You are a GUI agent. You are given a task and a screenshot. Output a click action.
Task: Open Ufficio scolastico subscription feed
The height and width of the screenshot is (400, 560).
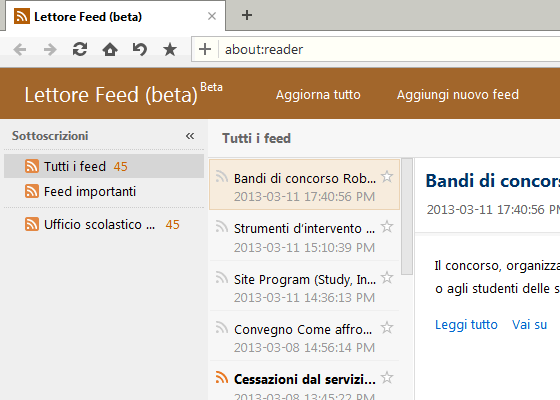(102, 224)
